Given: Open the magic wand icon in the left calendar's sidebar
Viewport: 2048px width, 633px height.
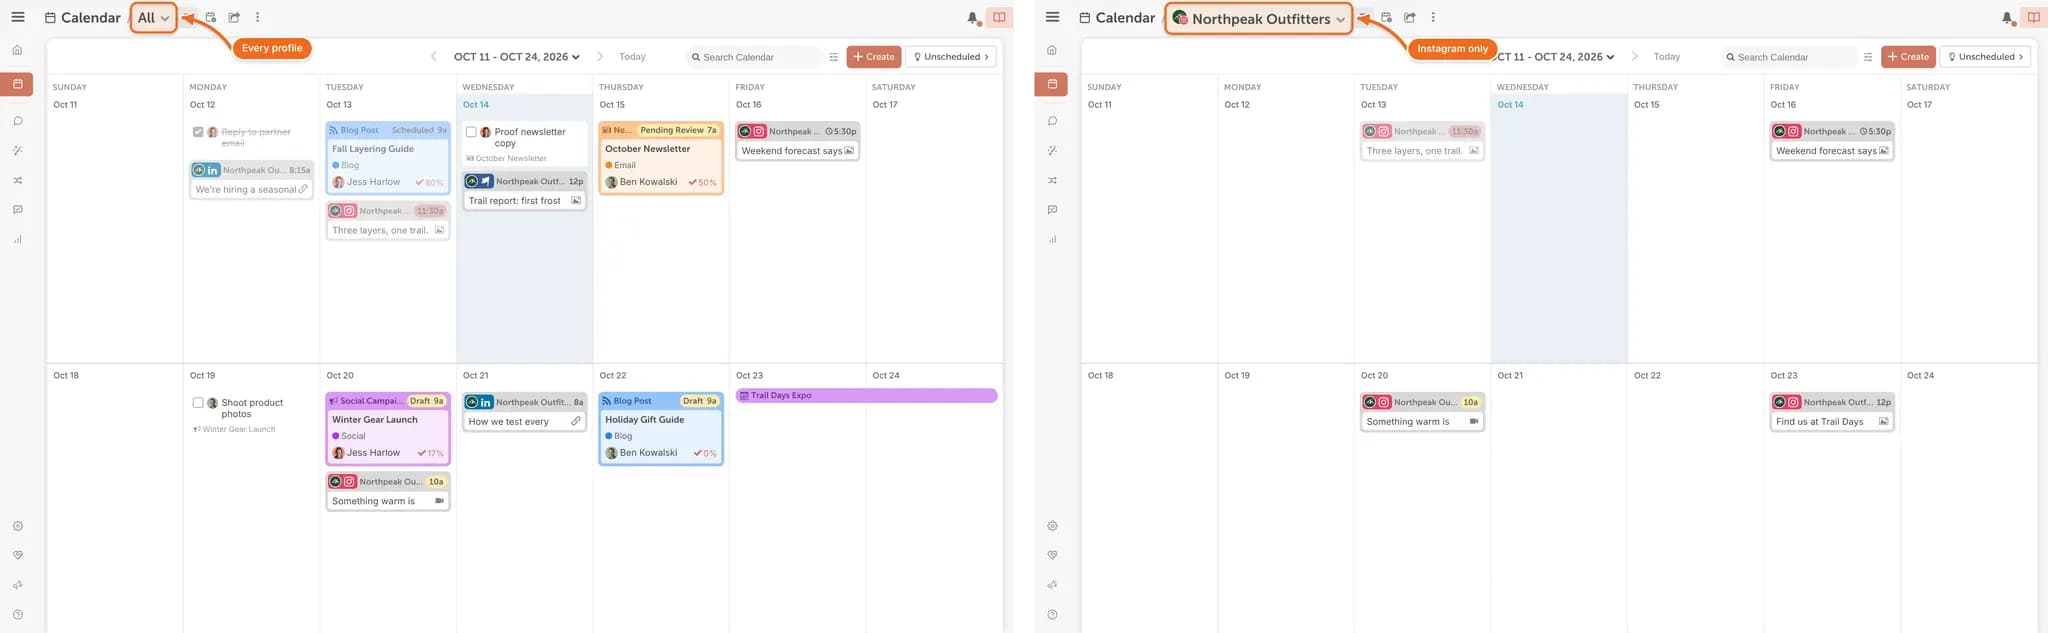Looking at the screenshot, I should click(x=17, y=151).
